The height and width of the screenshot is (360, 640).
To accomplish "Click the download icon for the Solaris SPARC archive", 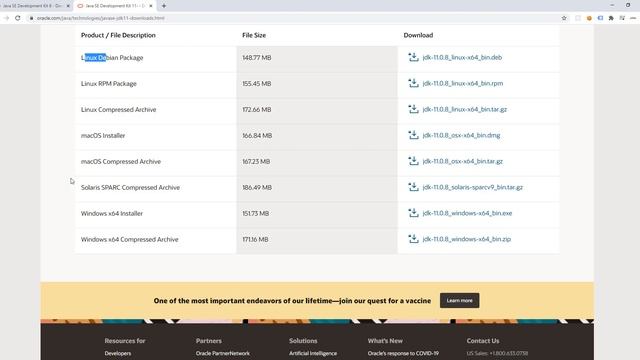I will pyautogui.click(x=413, y=187).
